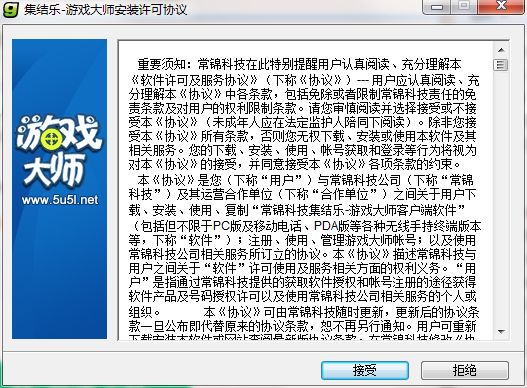Image resolution: width=527 pixels, height=388 pixels.
Task: Click the 接受 (Accept) button
Action: click(x=365, y=370)
